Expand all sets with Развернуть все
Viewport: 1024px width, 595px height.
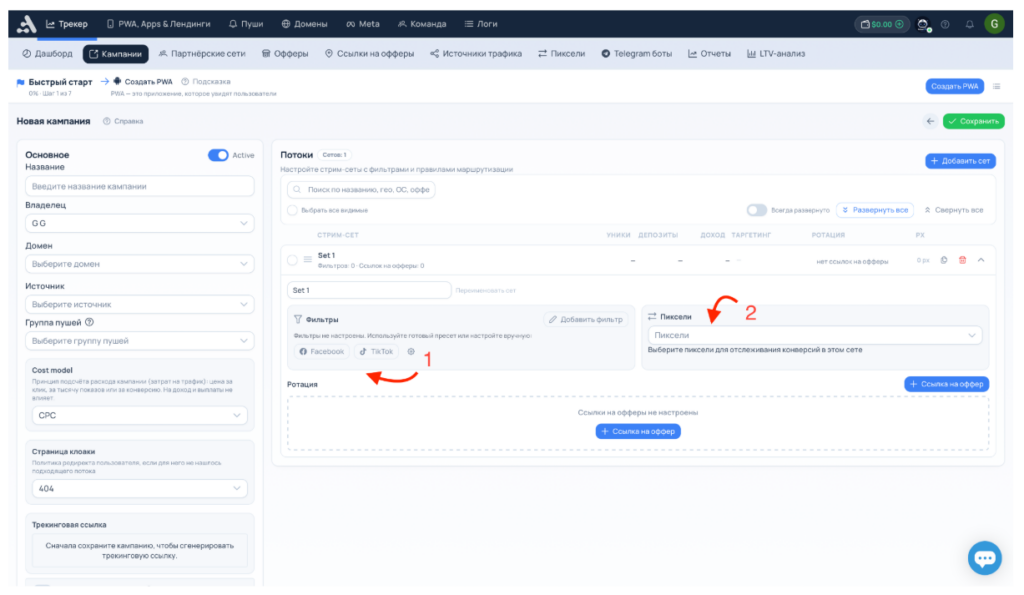point(874,210)
